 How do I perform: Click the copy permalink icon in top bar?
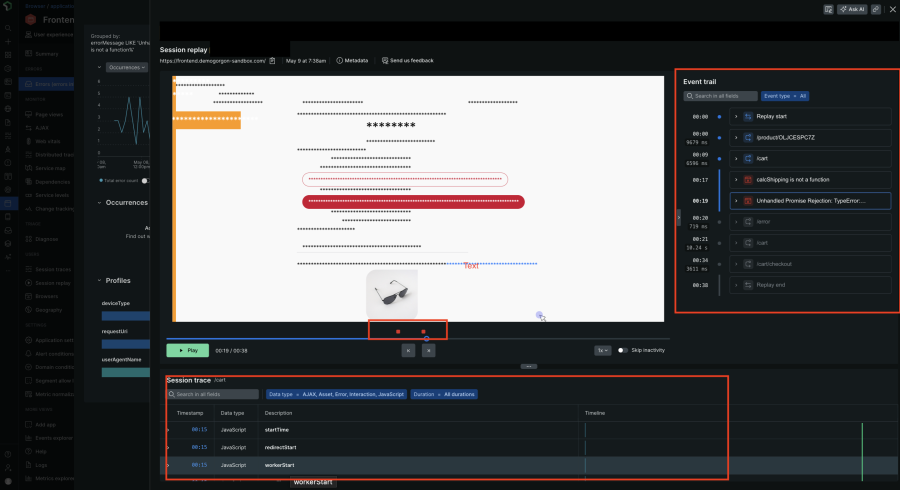(876, 9)
